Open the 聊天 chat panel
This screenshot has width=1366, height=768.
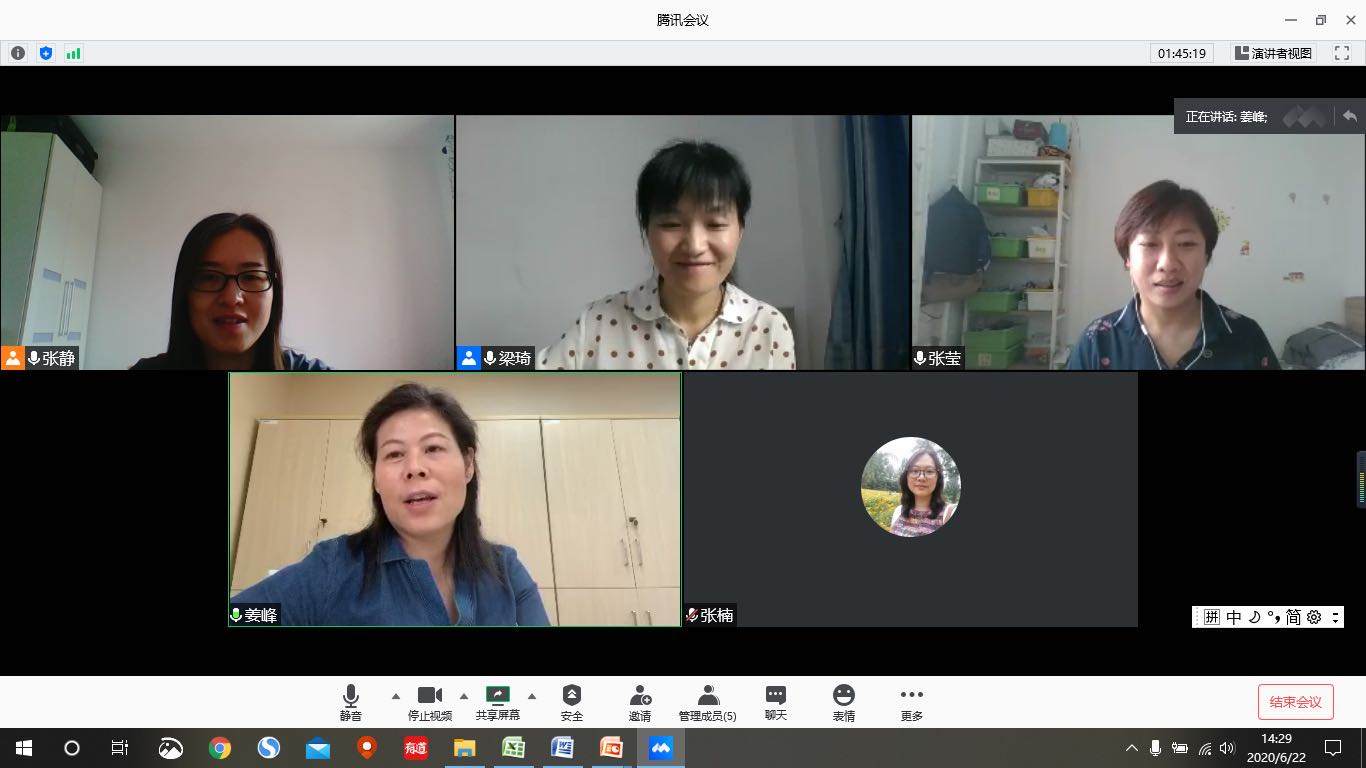click(x=776, y=703)
